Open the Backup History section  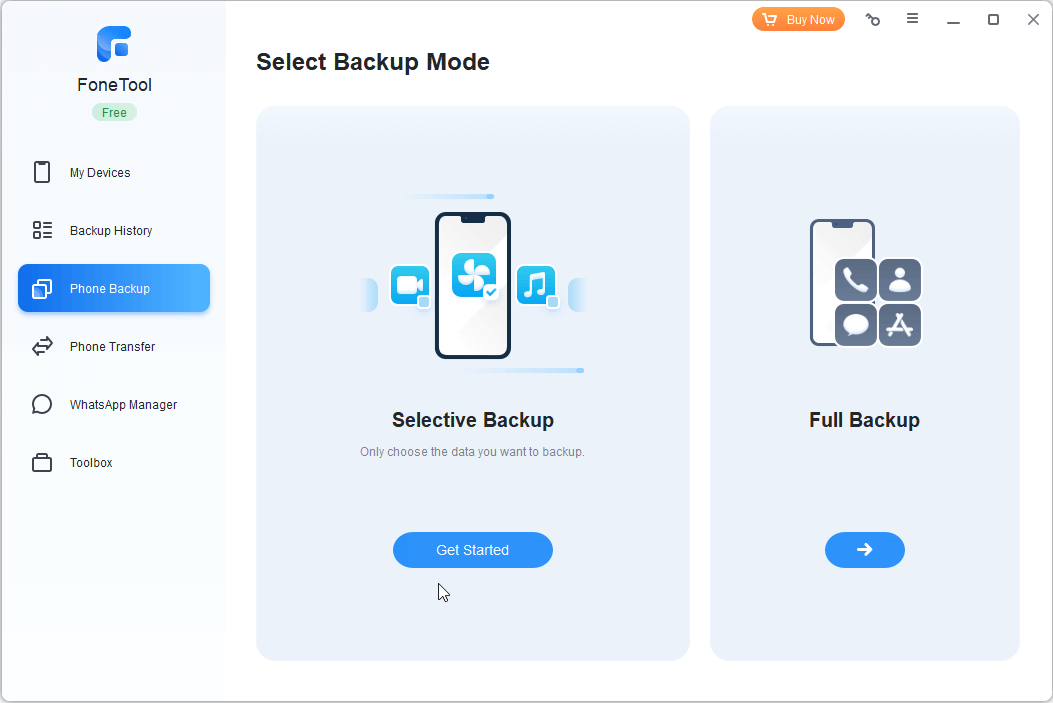pos(111,230)
